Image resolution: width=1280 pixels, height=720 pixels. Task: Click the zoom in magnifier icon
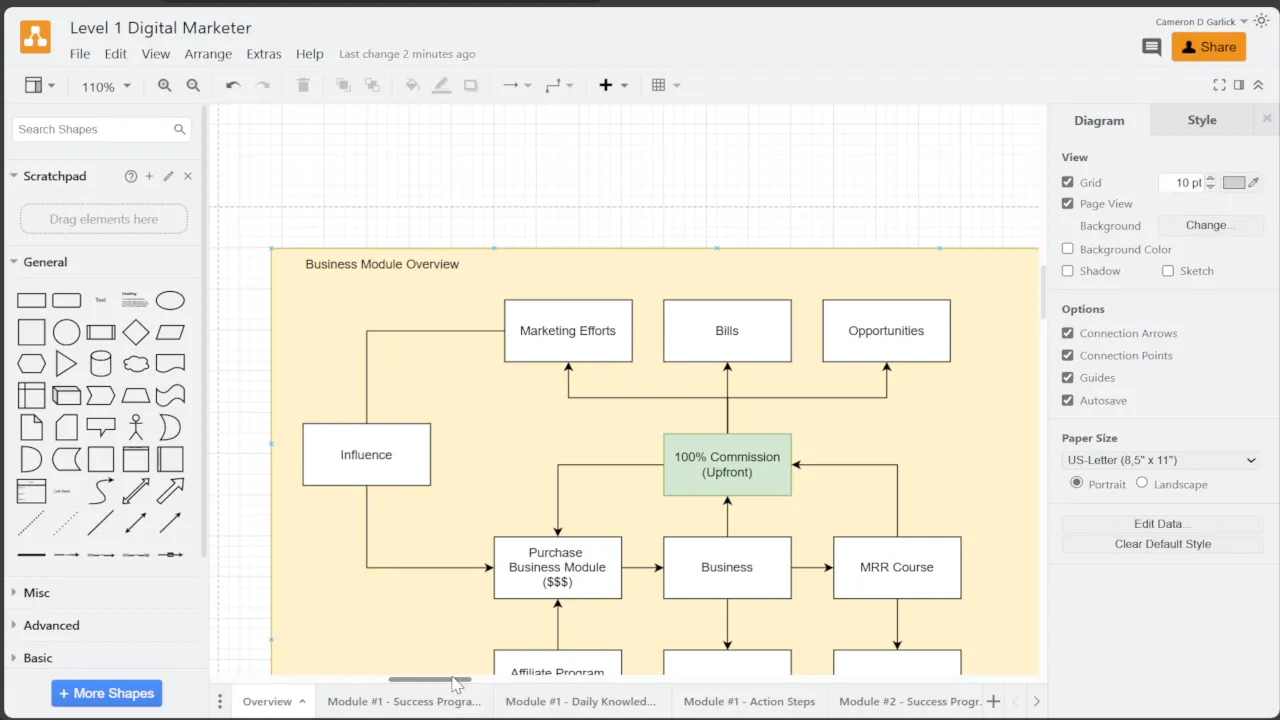(x=164, y=86)
